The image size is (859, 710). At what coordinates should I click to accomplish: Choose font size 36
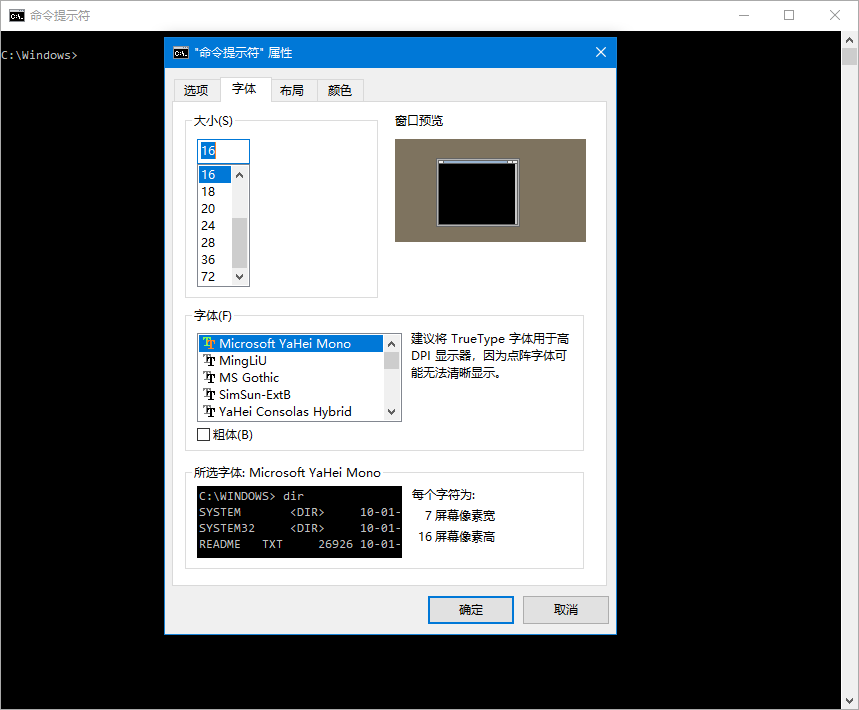214,260
